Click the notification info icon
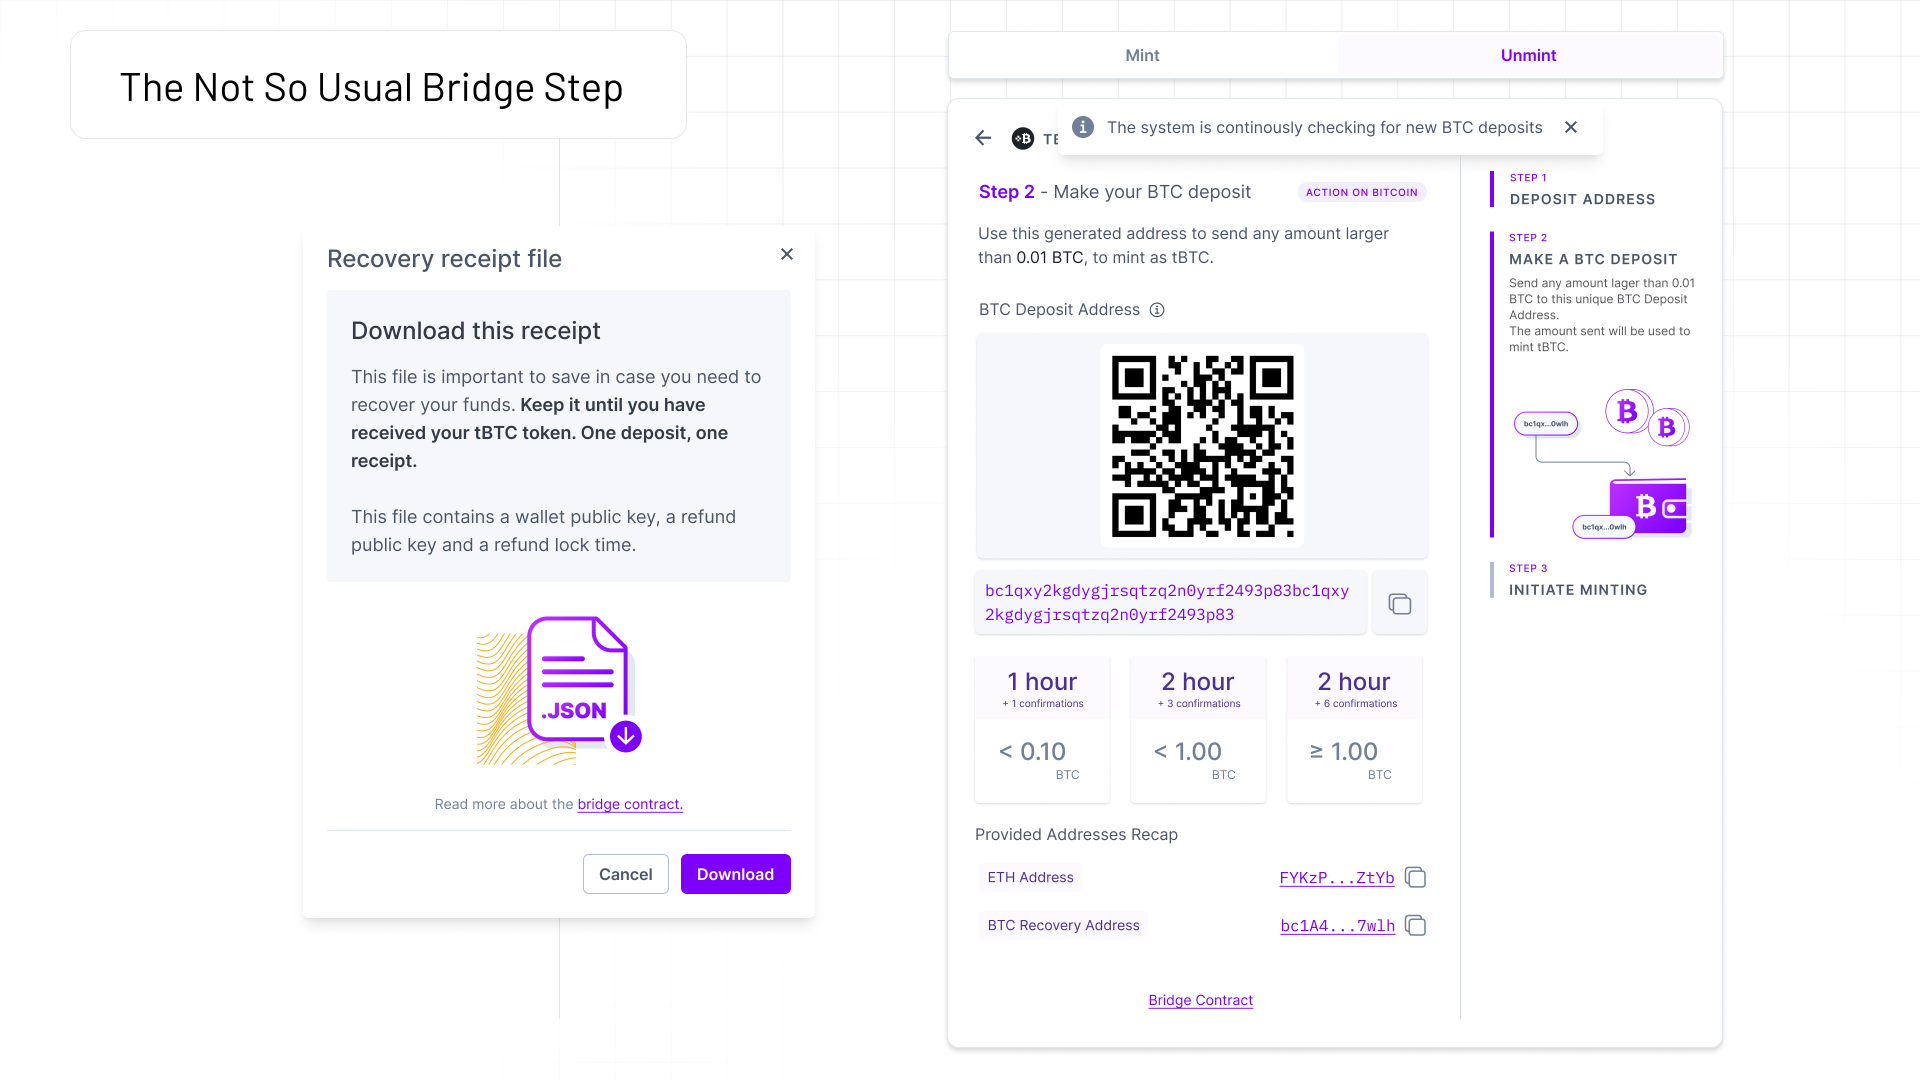The width and height of the screenshot is (1920, 1080). [1083, 127]
